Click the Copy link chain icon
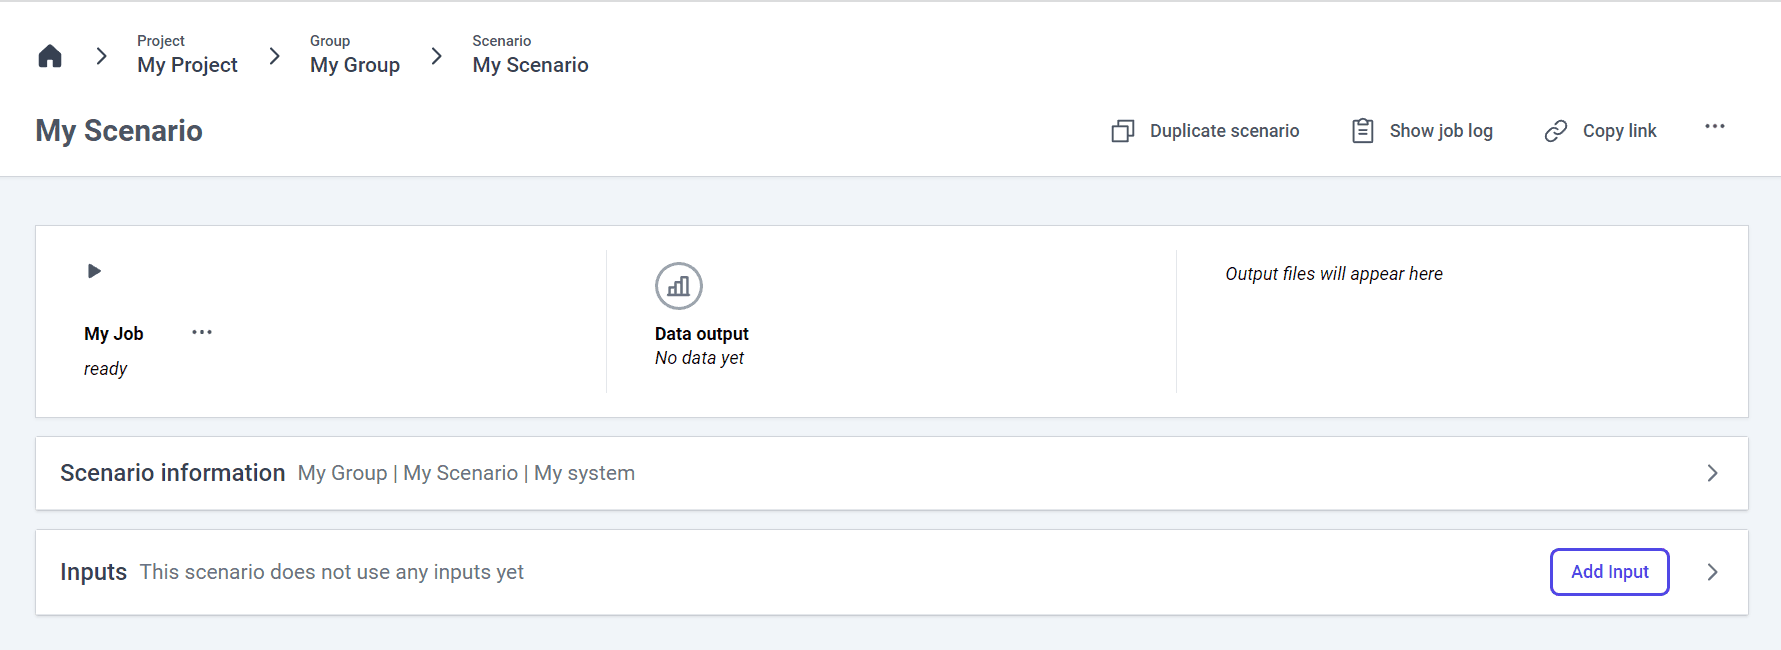The image size is (1781, 650). (x=1556, y=131)
